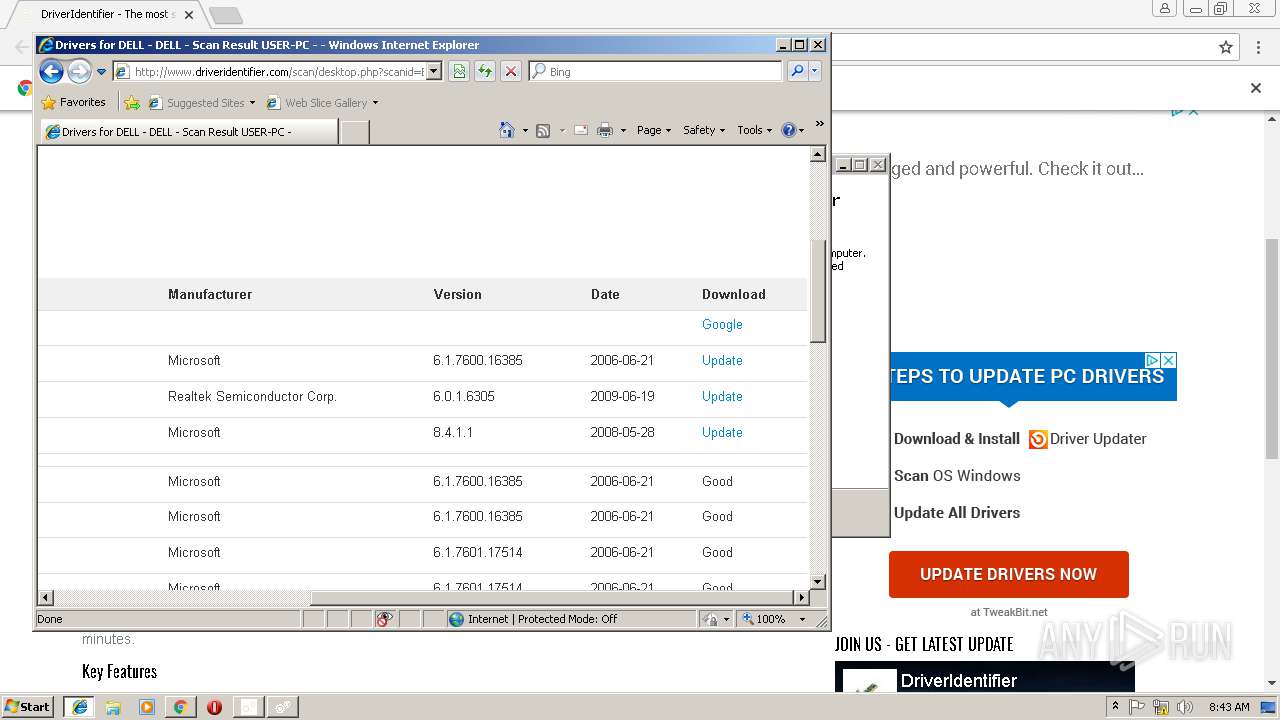Viewport: 1280px width, 720px height.
Task: Refresh the page in Internet Explorer
Action: (x=485, y=72)
